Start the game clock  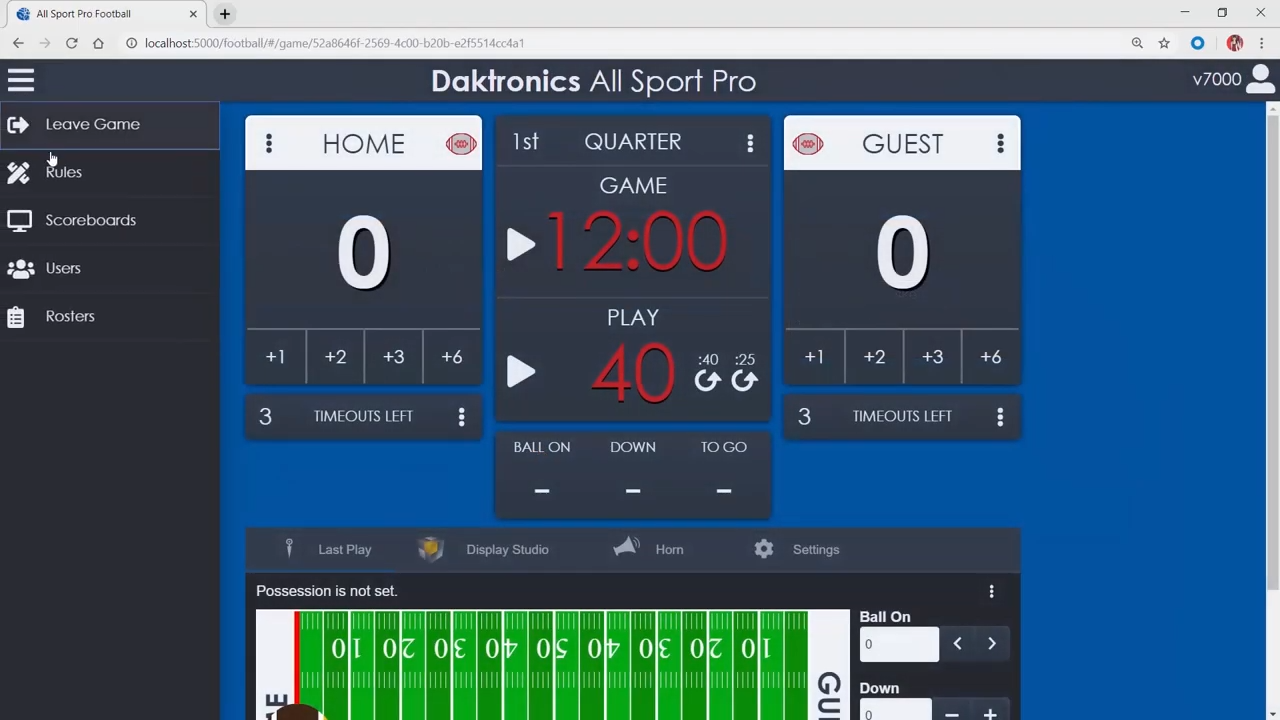tap(521, 243)
